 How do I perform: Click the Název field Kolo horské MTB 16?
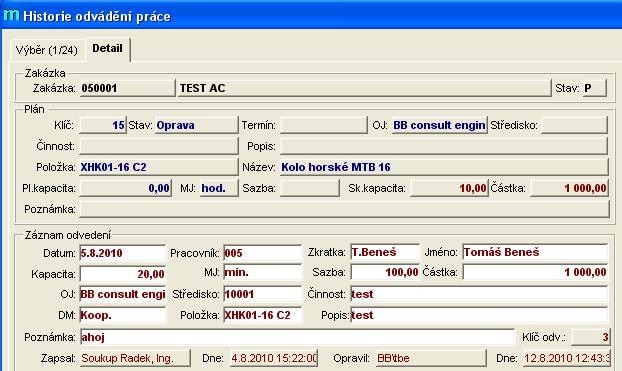click(444, 167)
